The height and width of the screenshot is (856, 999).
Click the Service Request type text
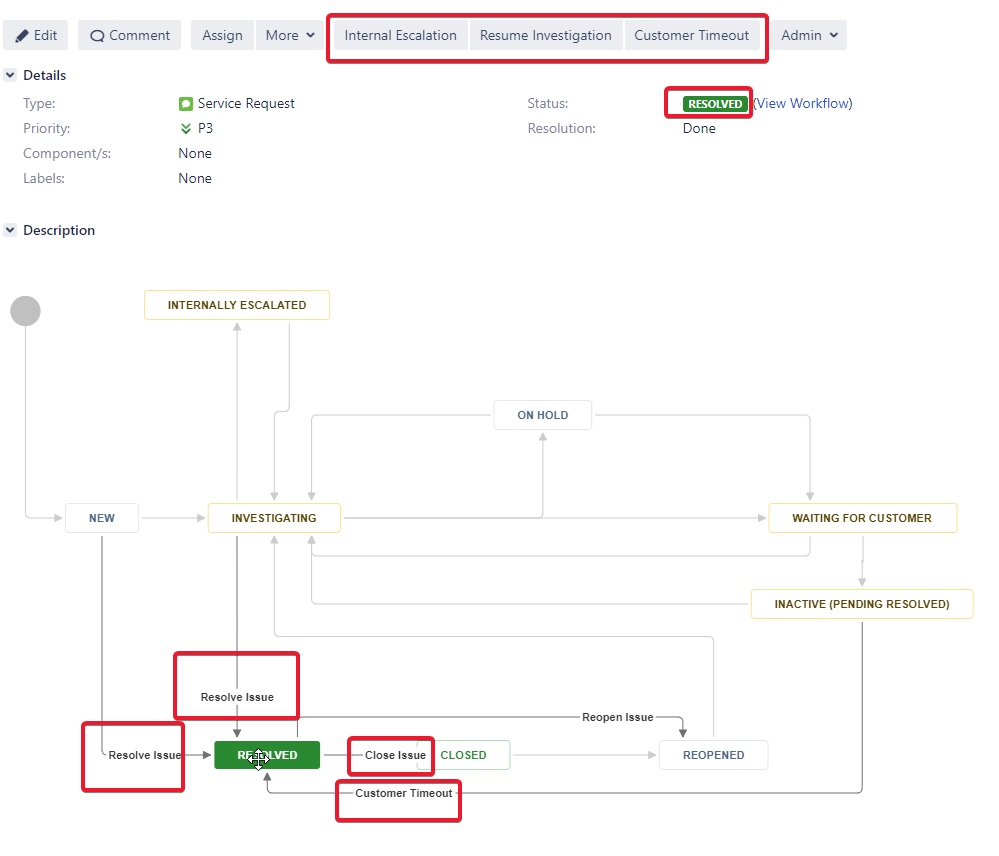246,104
